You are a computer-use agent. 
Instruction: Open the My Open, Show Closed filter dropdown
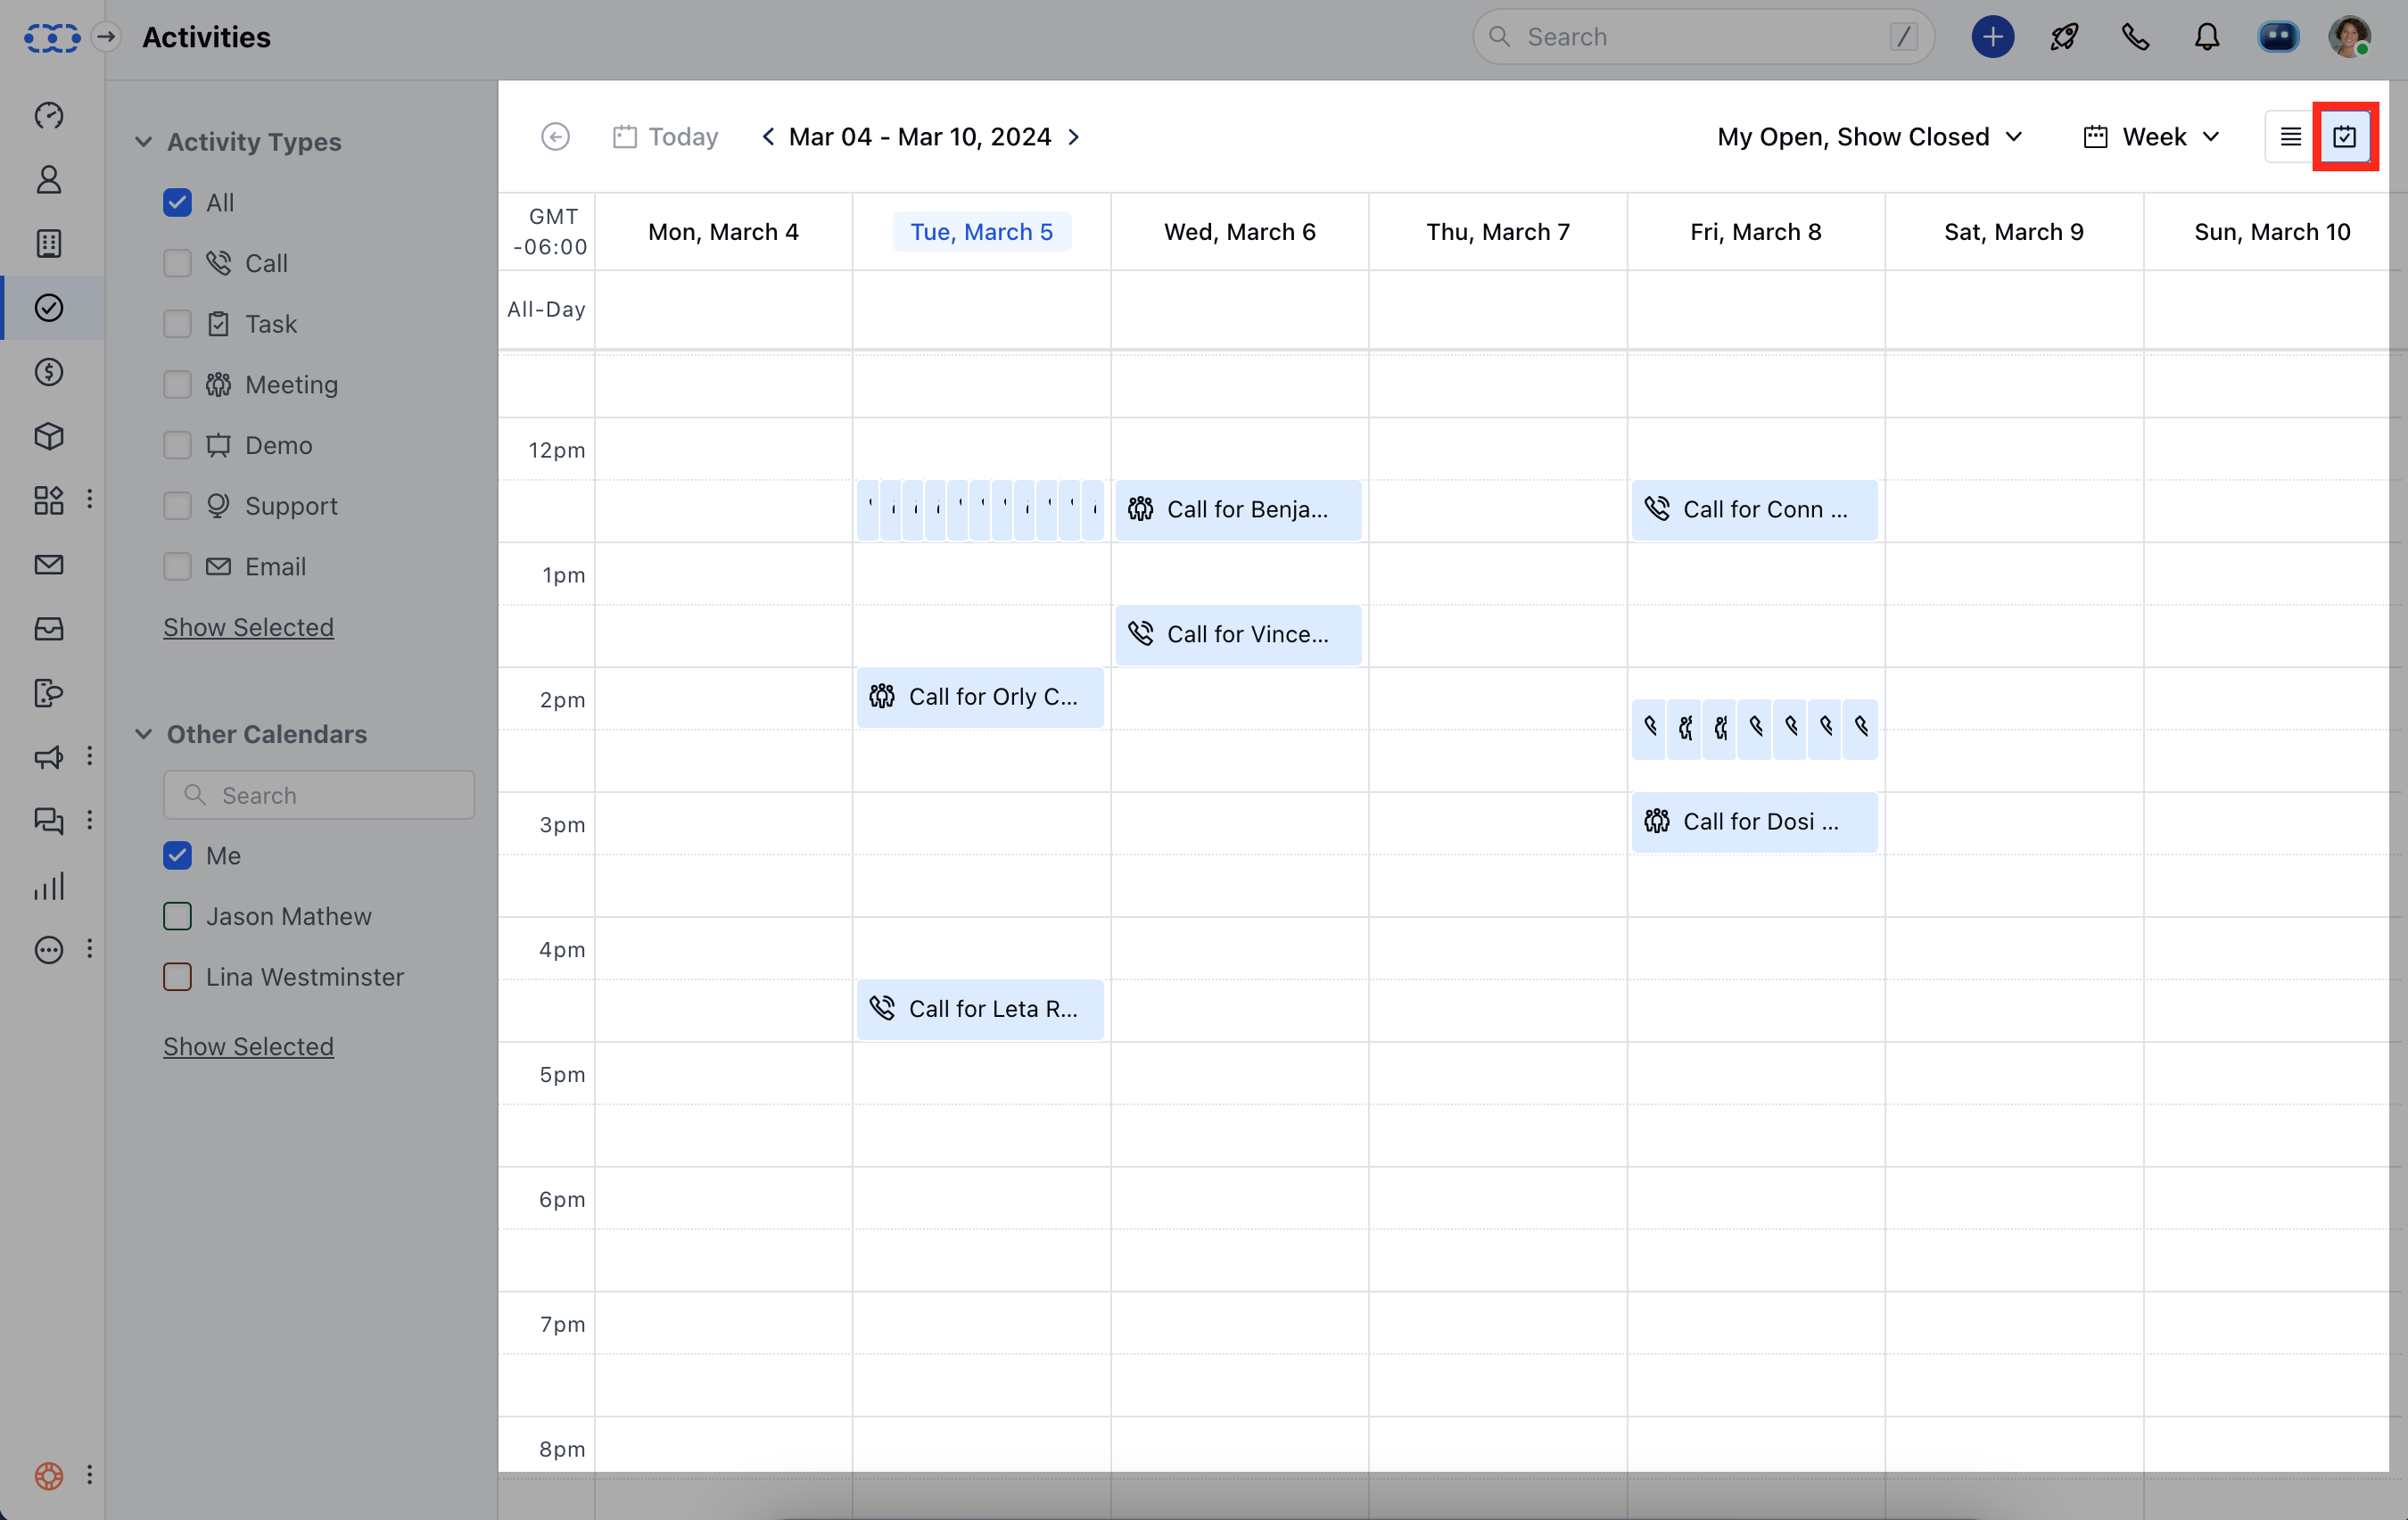click(x=1871, y=137)
